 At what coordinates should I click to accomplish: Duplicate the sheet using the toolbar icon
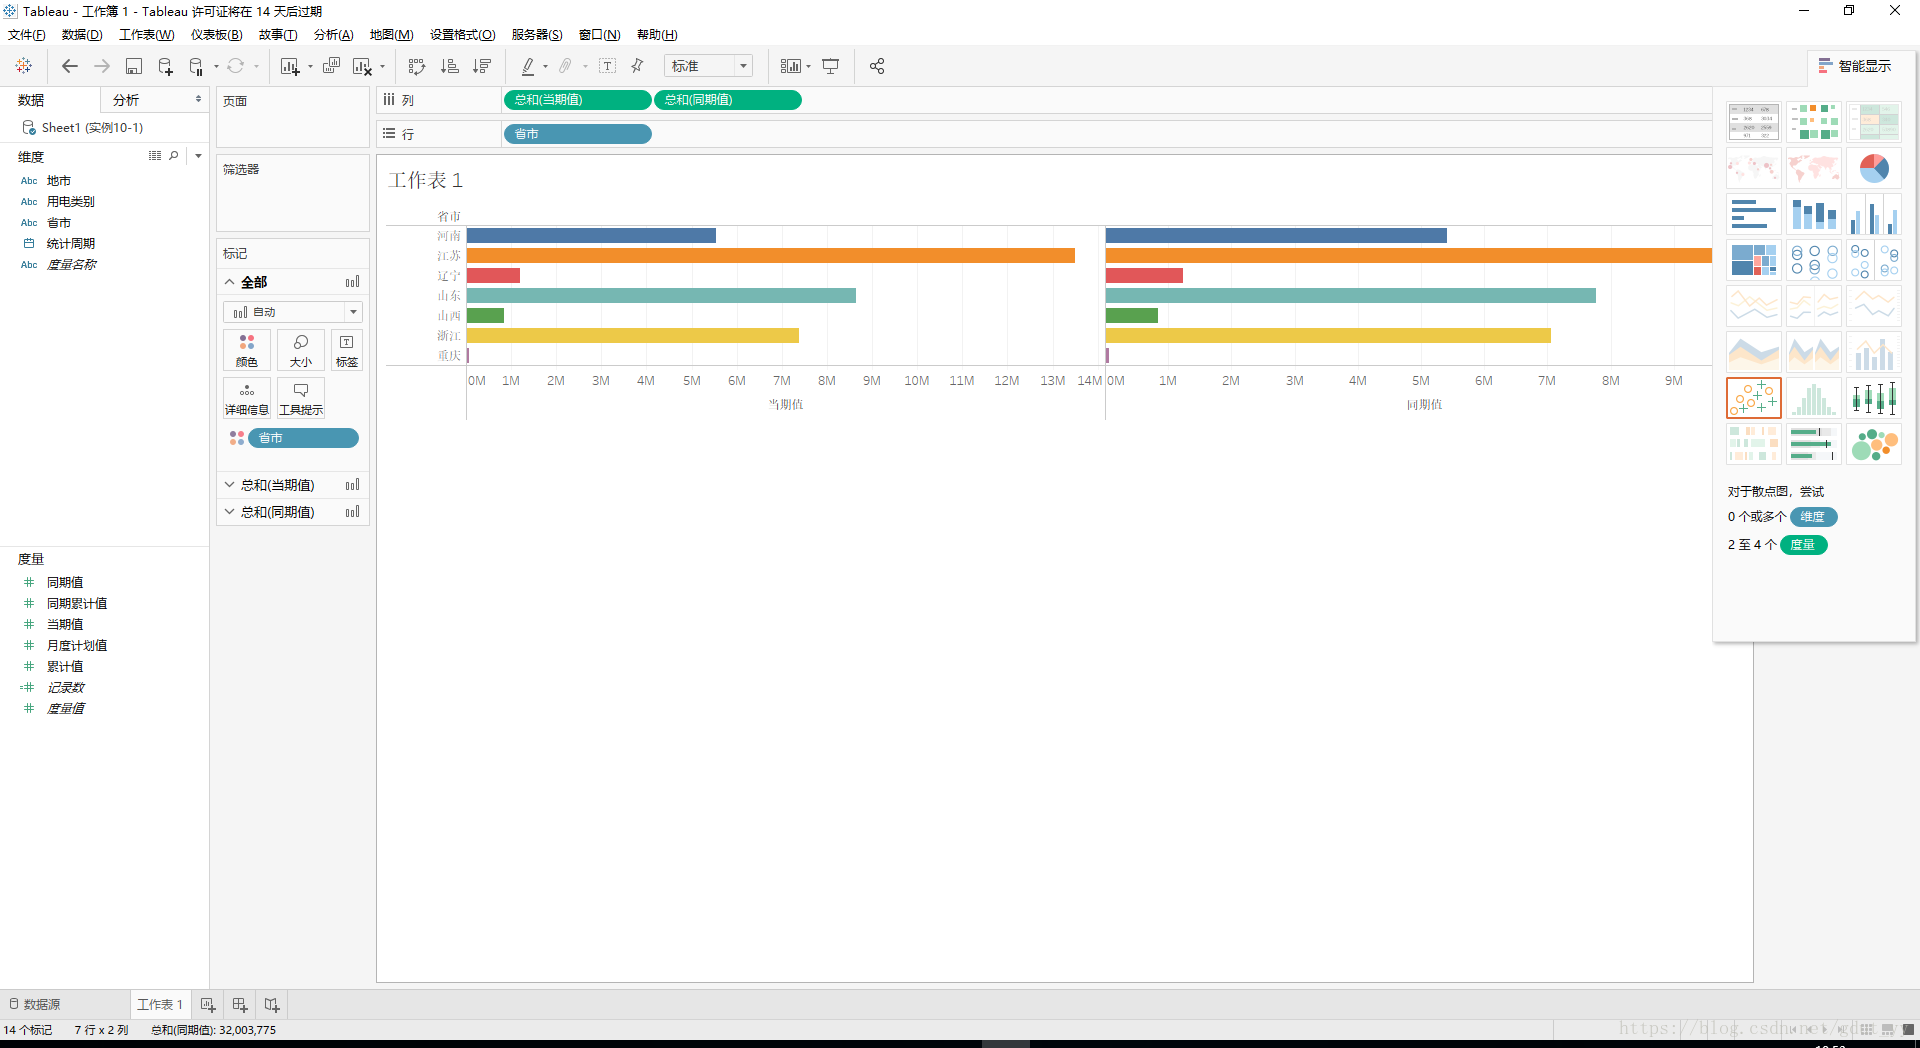click(x=332, y=66)
